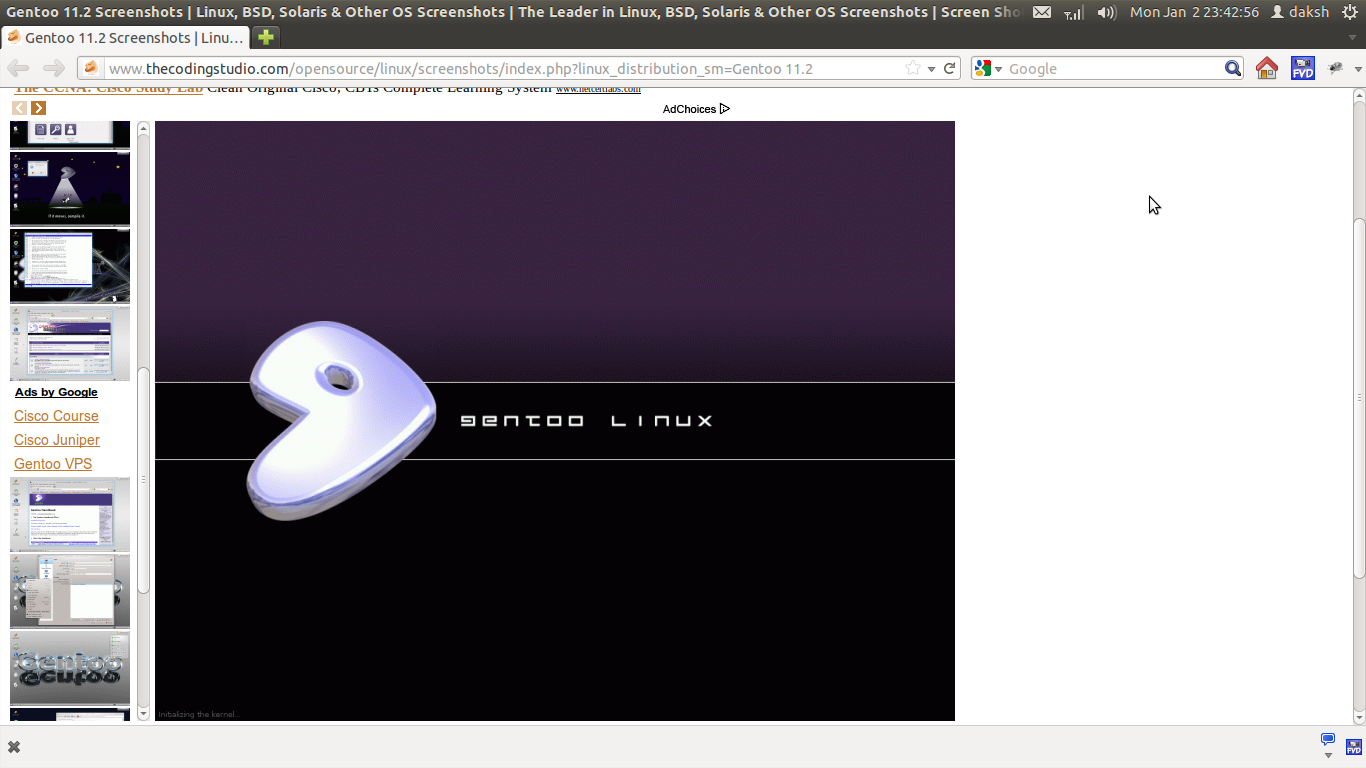This screenshot has height=768, width=1366.
Task: Open the network signal indicator
Action: [1073, 12]
